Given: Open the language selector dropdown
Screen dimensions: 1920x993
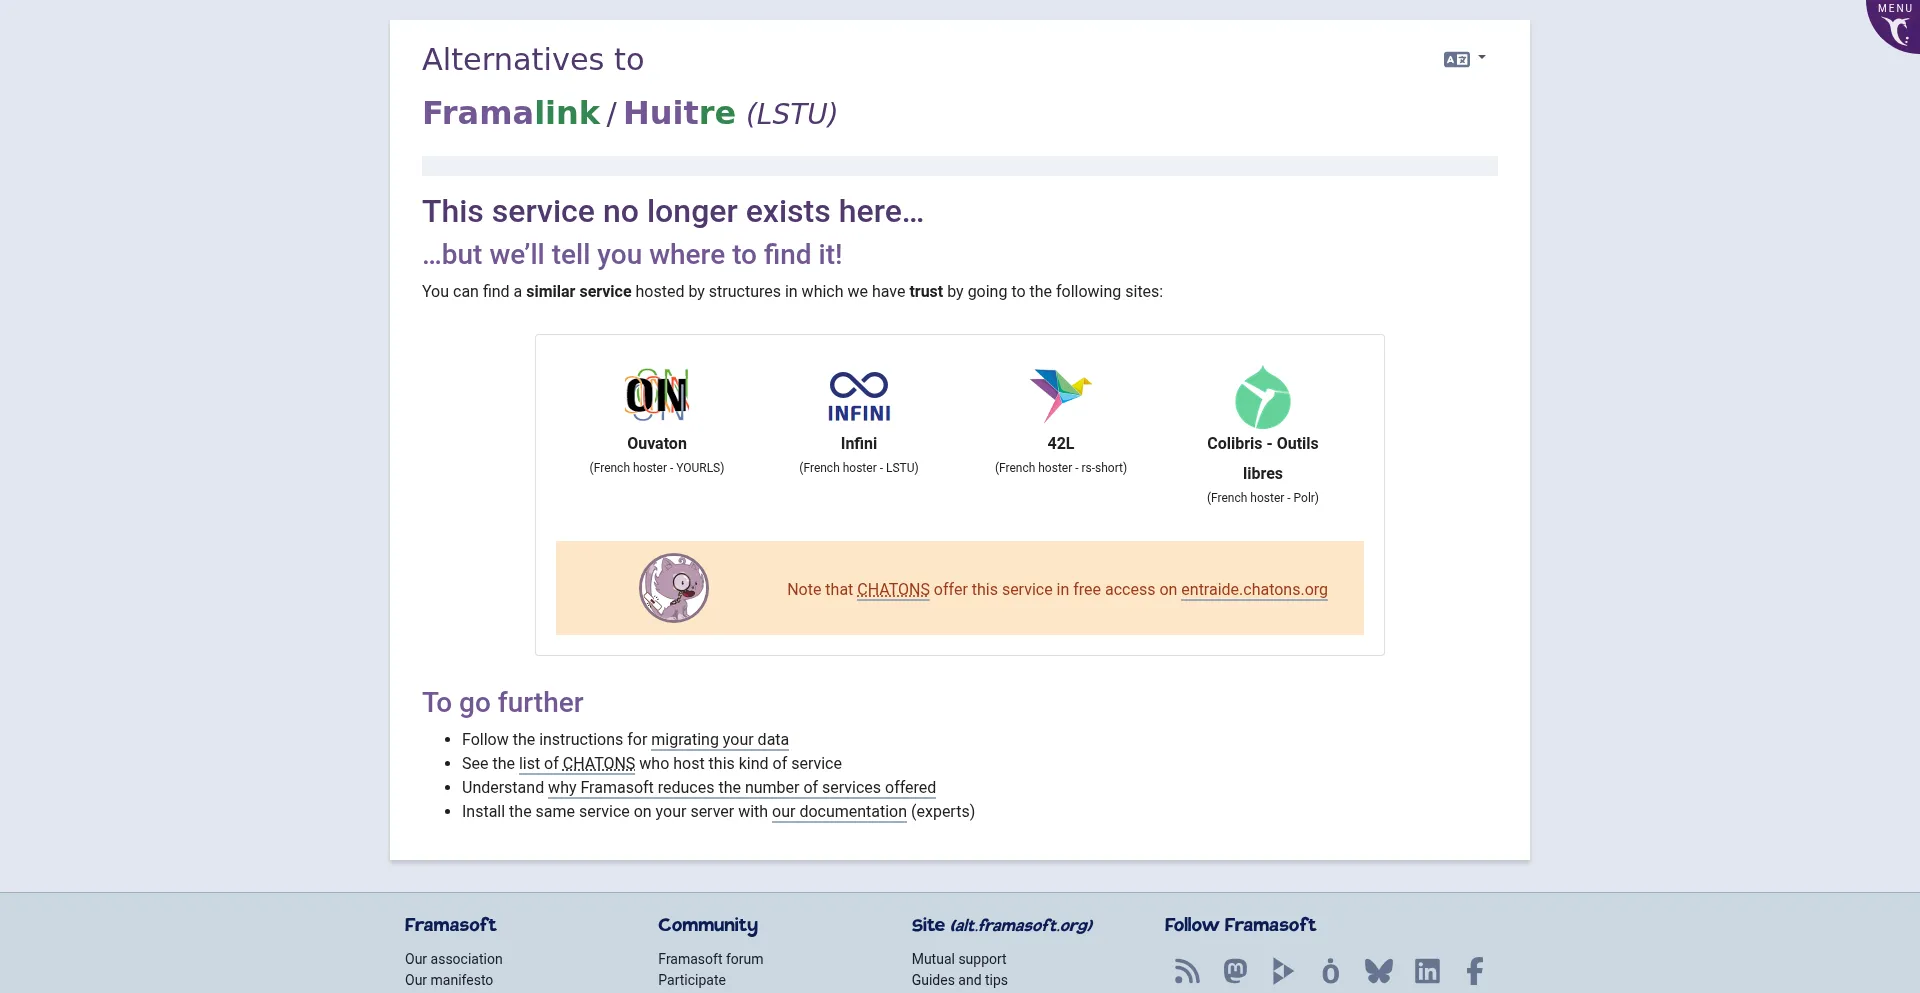Looking at the screenshot, I should pyautogui.click(x=1464, y=59).
